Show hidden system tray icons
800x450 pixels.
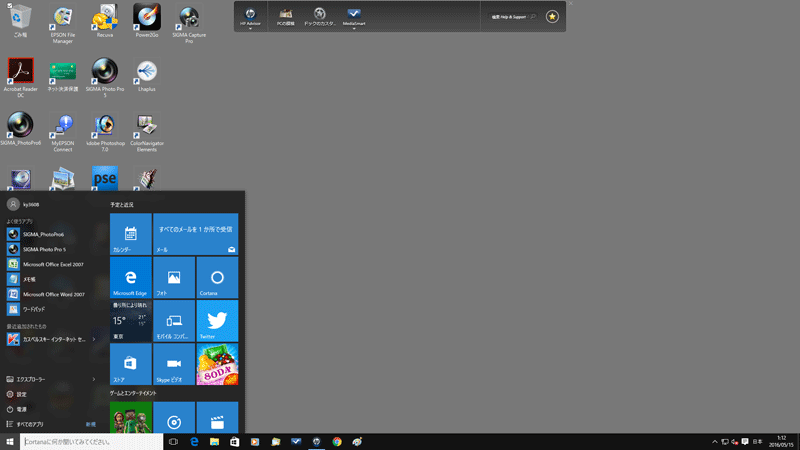pos(715,442)
